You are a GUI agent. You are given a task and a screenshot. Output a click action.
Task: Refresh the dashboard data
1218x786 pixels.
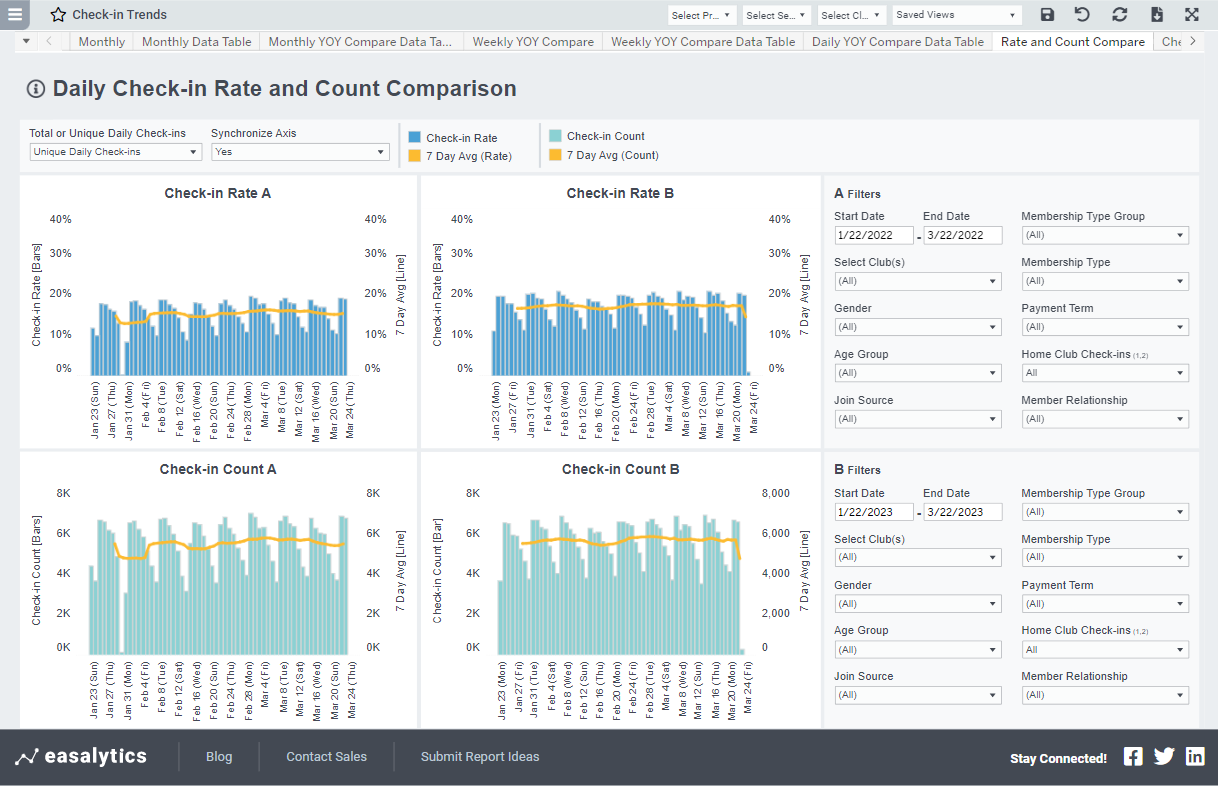tap(1119, 15)
